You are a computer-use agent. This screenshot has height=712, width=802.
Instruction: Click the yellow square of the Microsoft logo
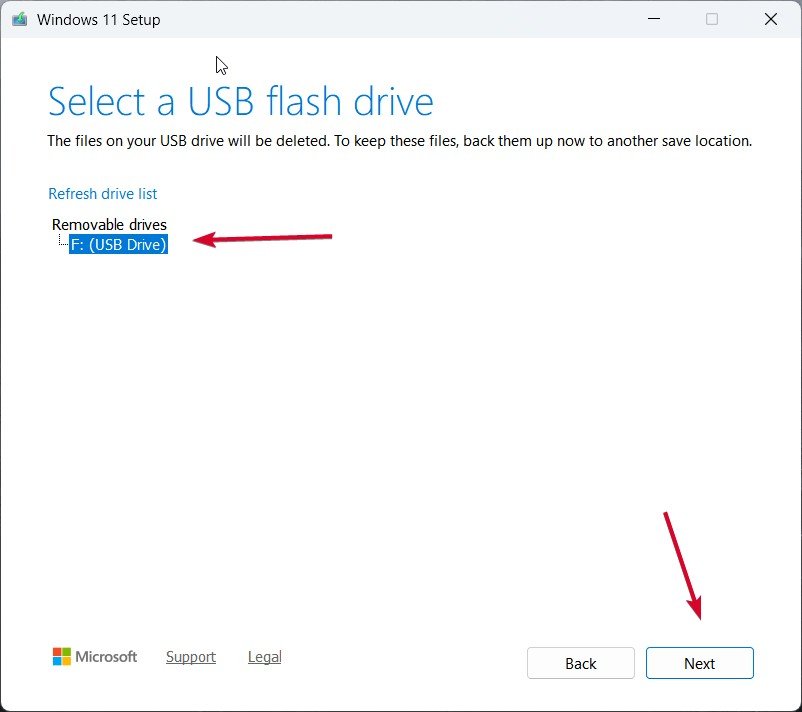pos(66,661)
